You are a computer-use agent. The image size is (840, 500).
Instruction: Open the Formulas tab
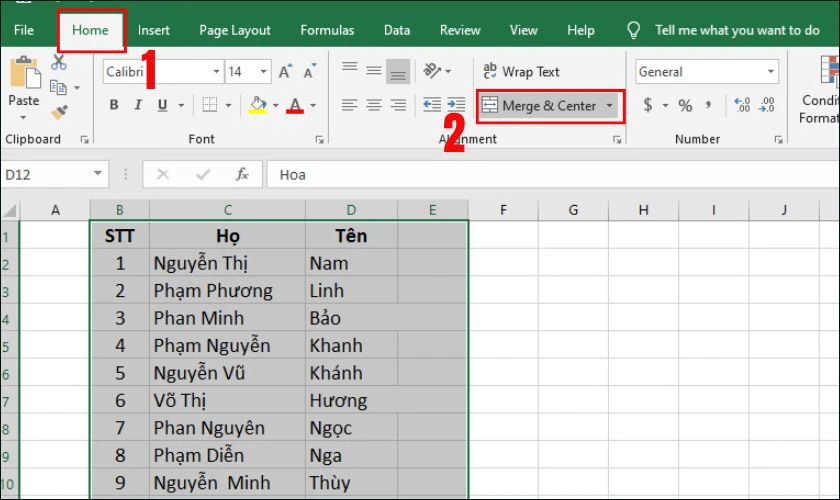point(327,30)
